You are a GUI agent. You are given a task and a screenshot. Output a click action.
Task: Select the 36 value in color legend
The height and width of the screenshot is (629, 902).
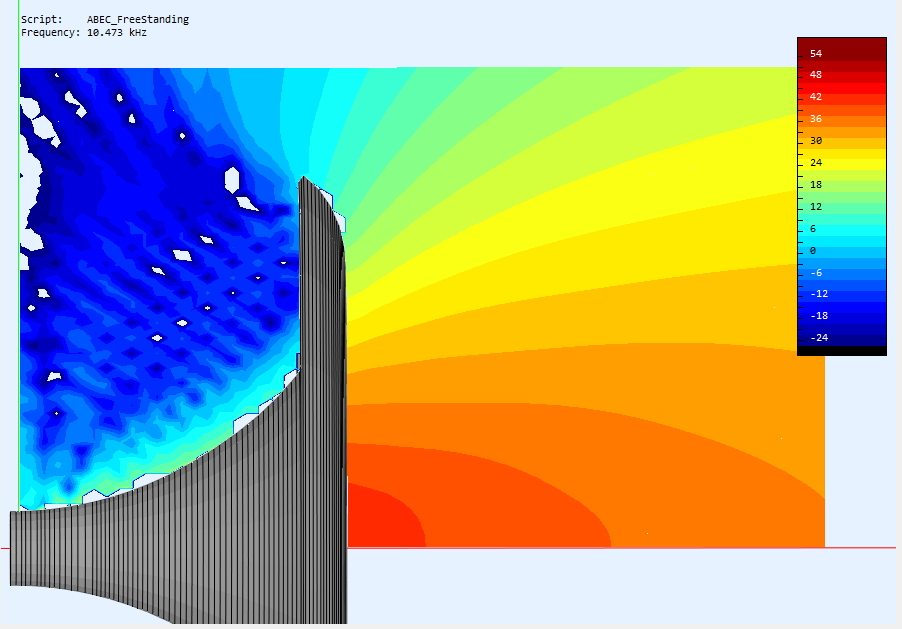pos(816,119)
